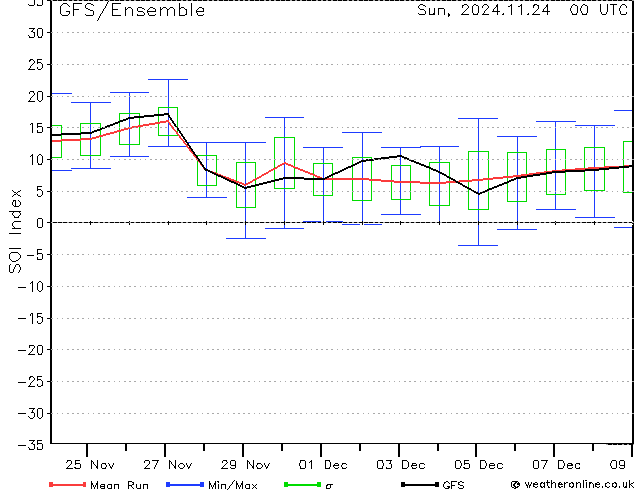Image resolution: width=634 pixels, height=490 pixels.
Task: Click the date 'Sun, 2024.11.24' header text
Action: coord(484,10)
